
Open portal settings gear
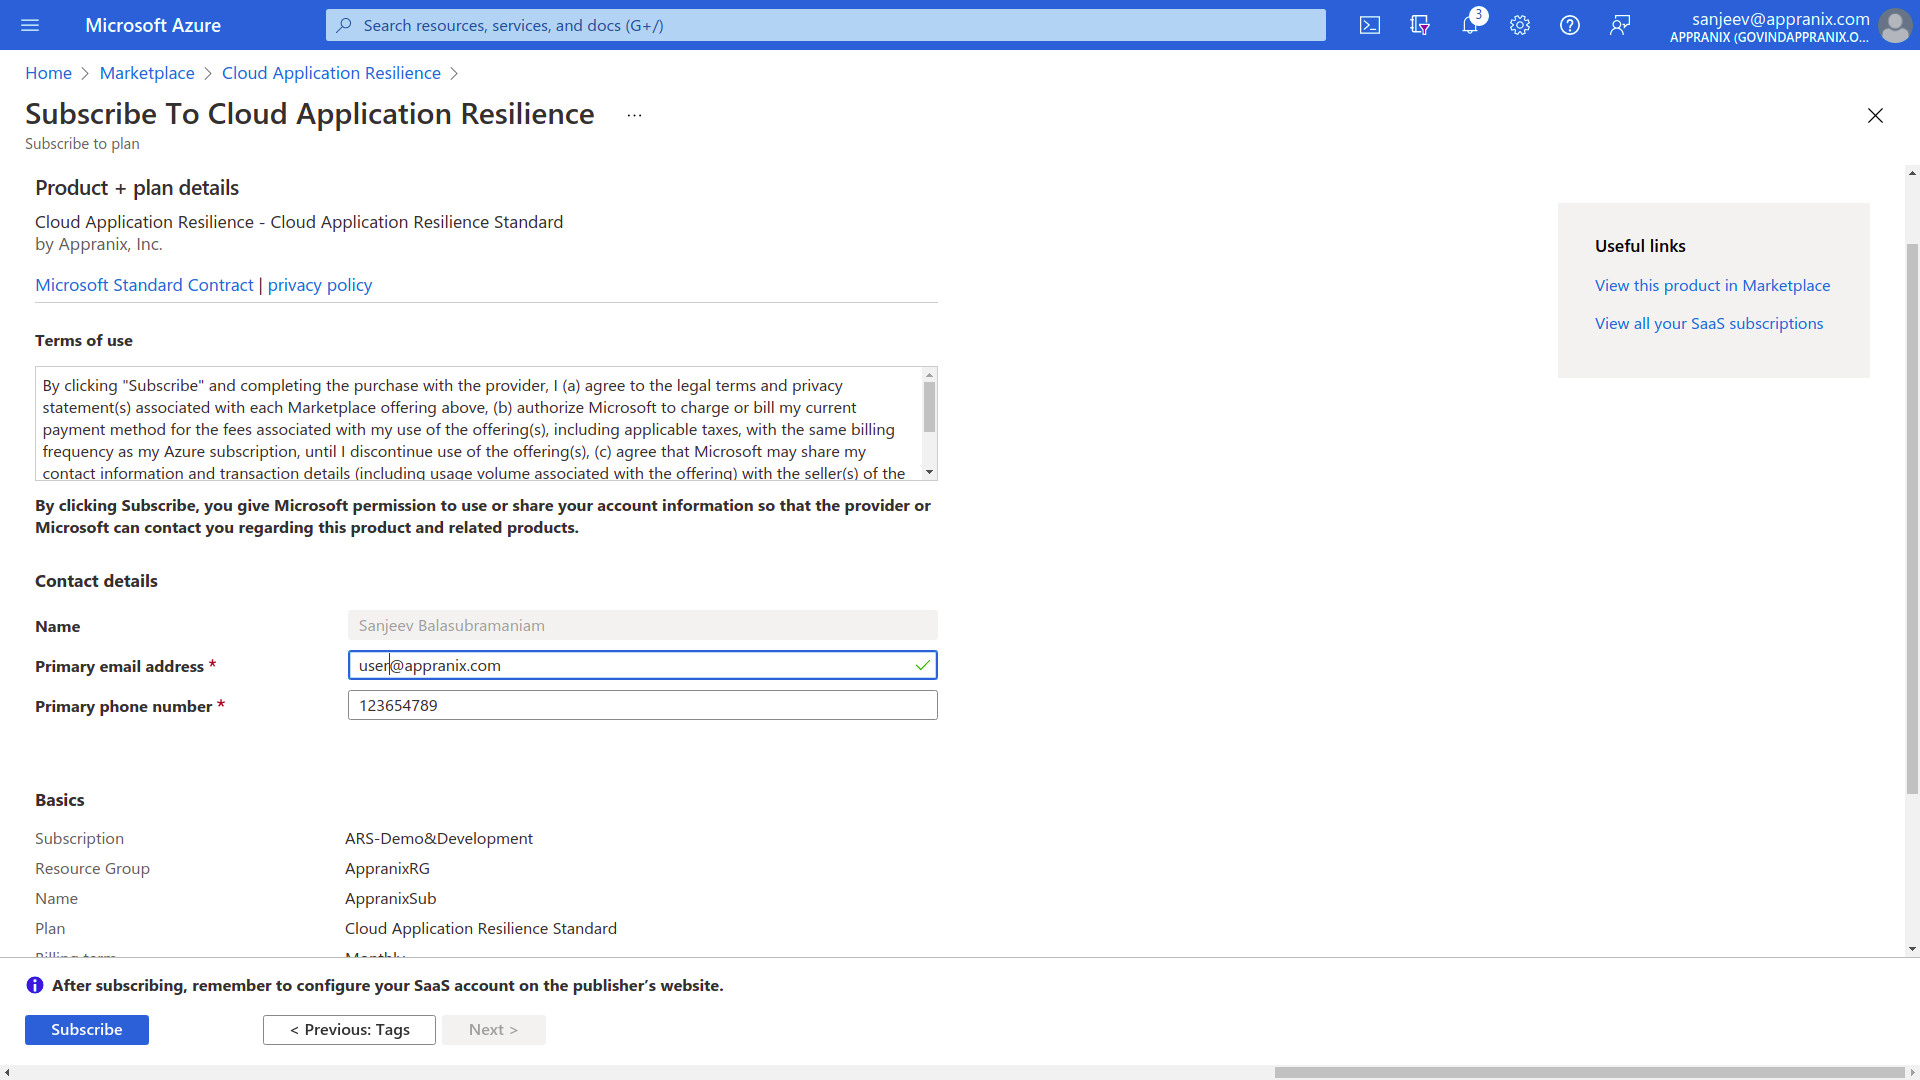coord(1520,25)
